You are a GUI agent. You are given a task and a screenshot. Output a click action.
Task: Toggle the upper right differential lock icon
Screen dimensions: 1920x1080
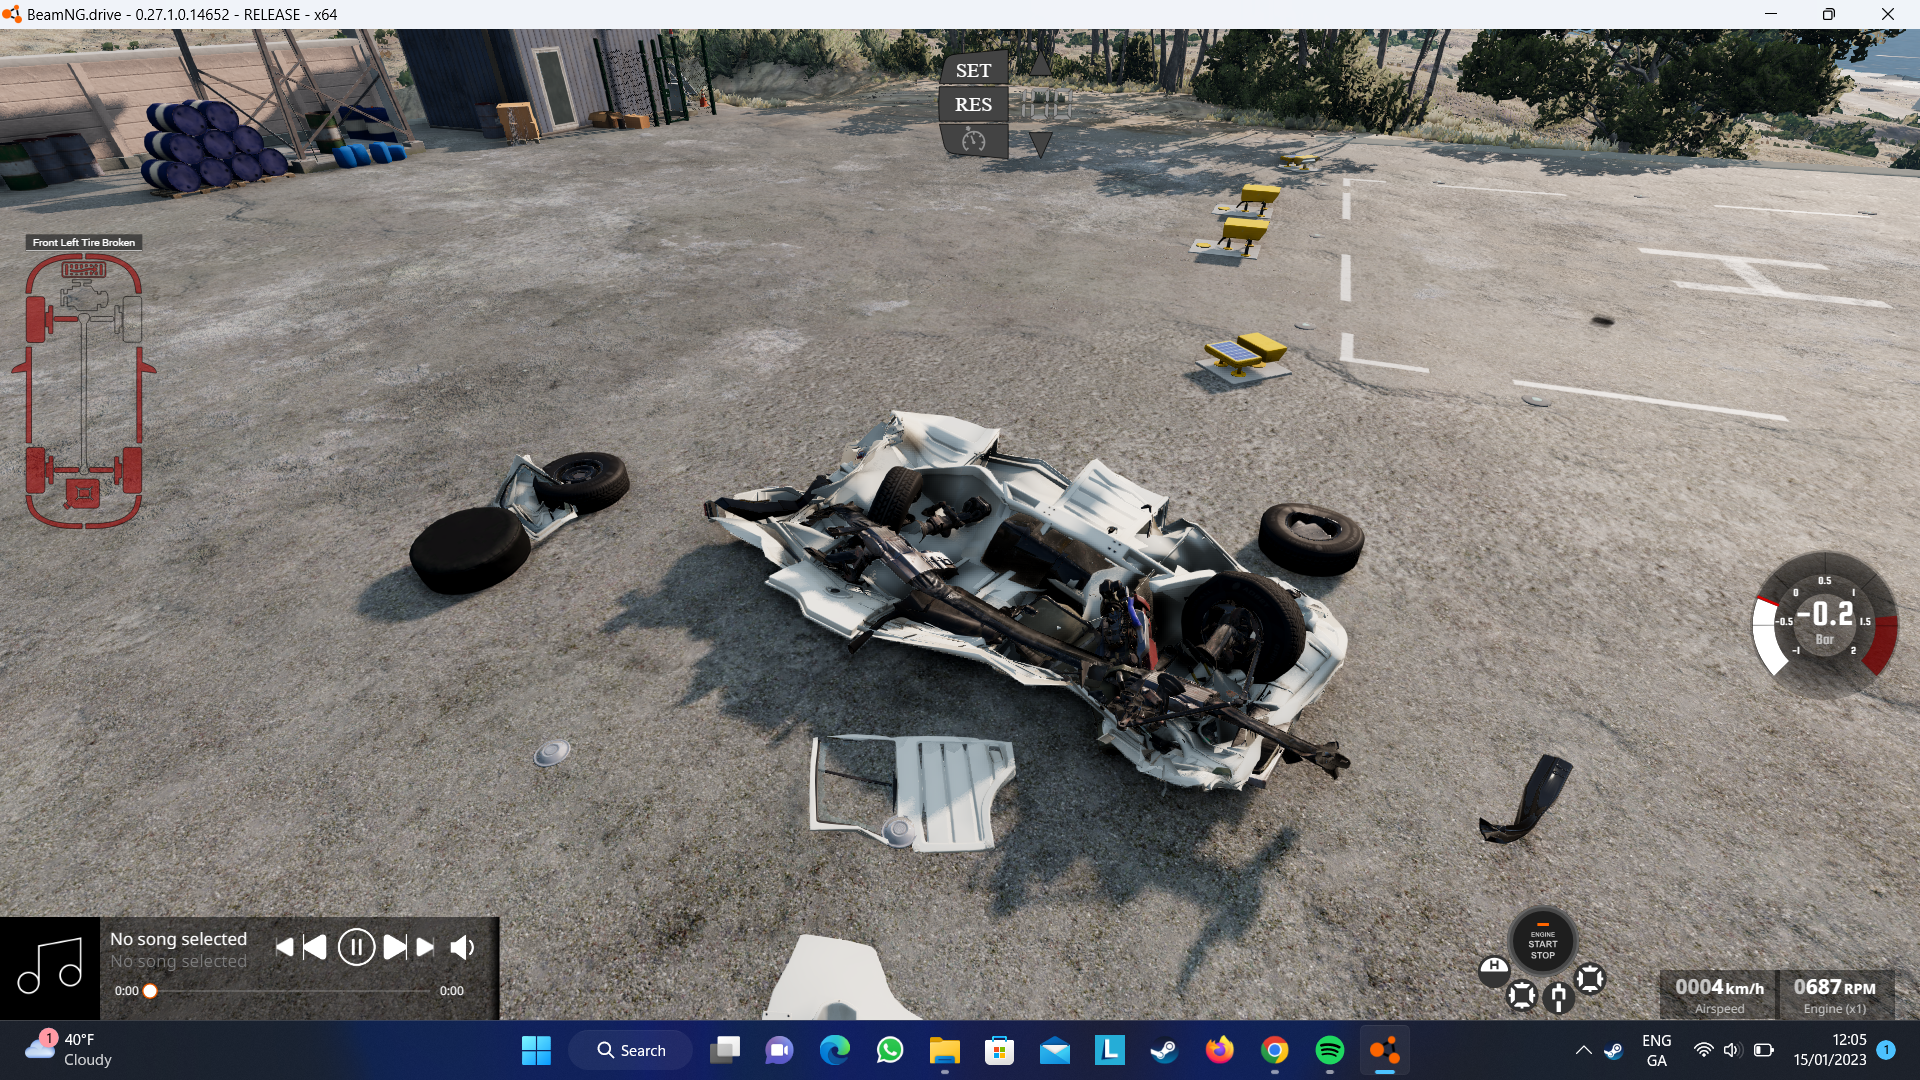coord(1590,978)
